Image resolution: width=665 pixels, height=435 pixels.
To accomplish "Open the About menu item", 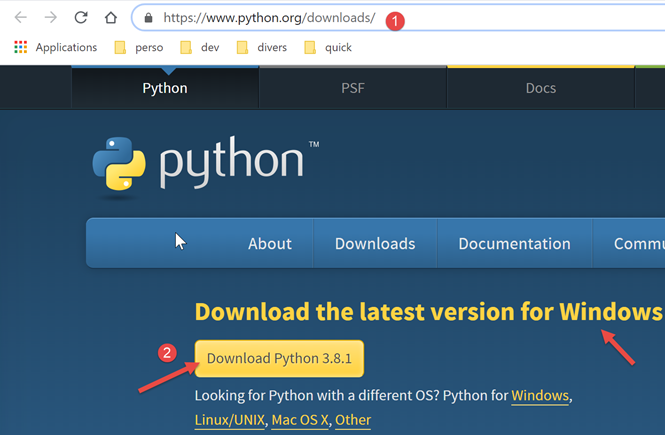I will (x=270, y=244).
